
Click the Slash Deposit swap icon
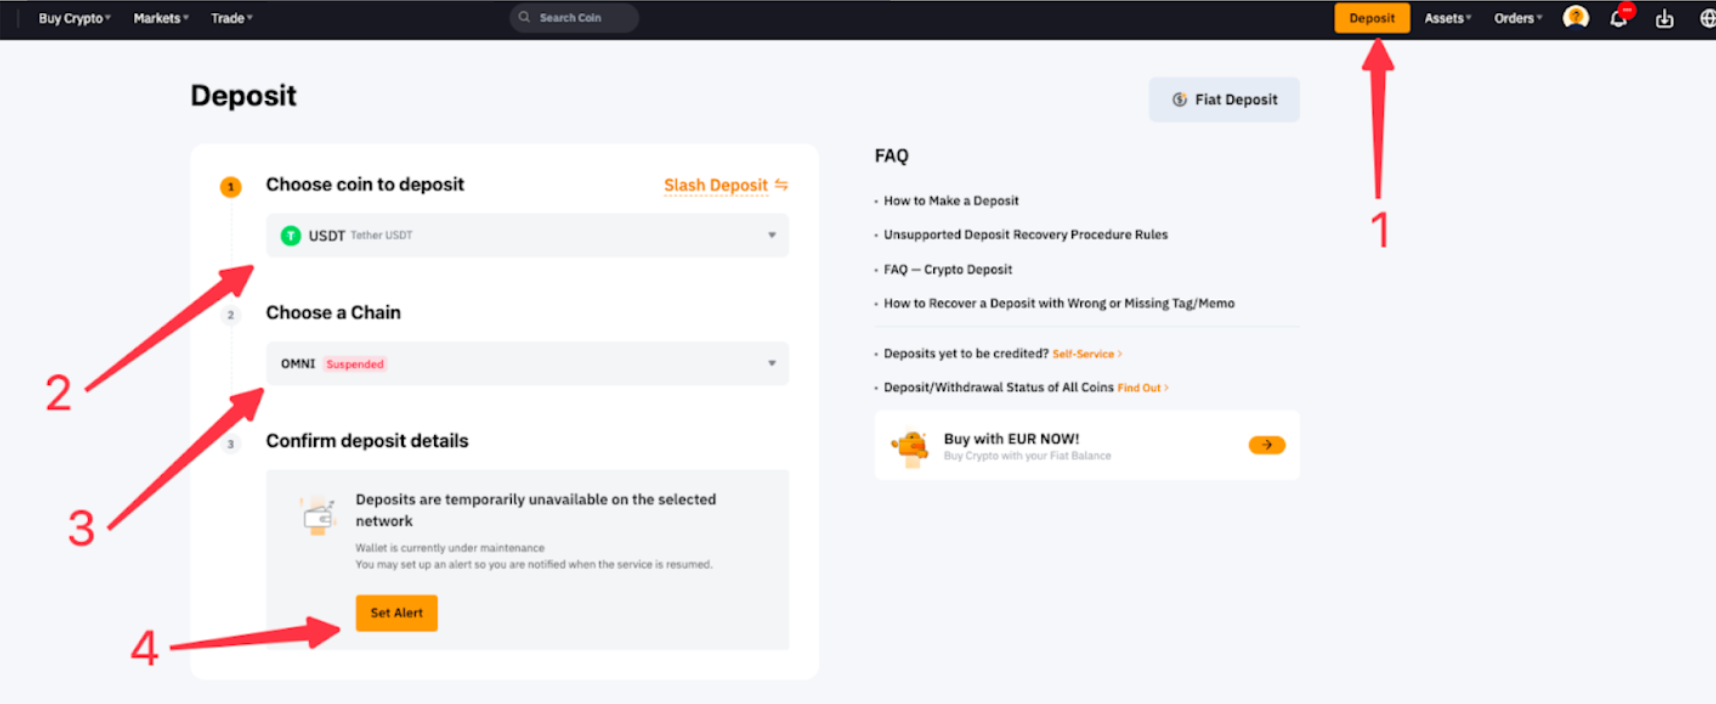[781, 185]
